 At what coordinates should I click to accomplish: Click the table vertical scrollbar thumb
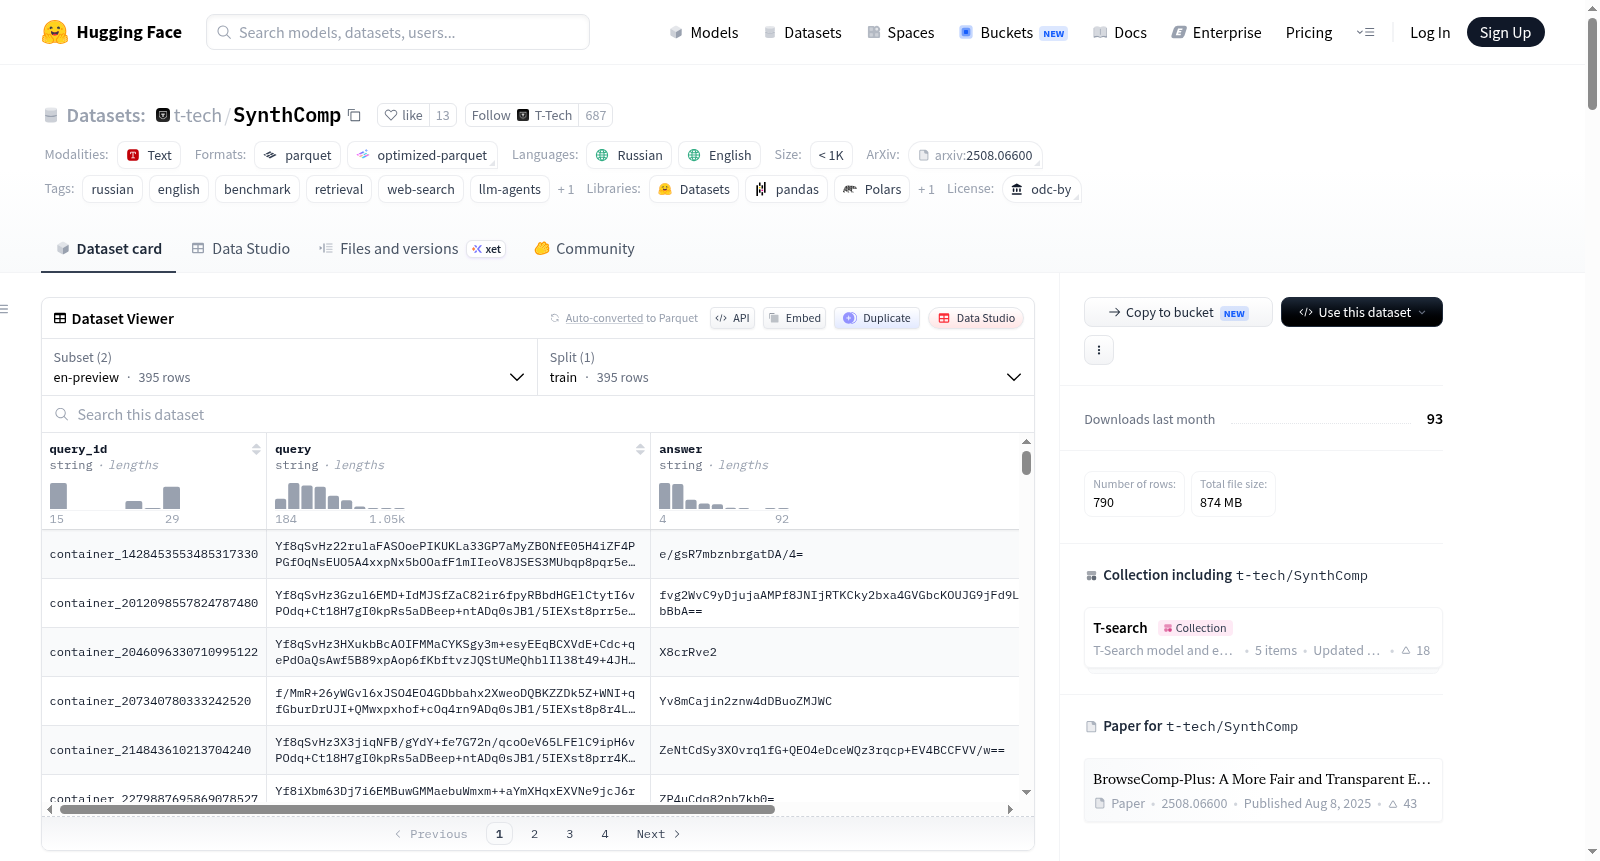(x=1026, y=463)
